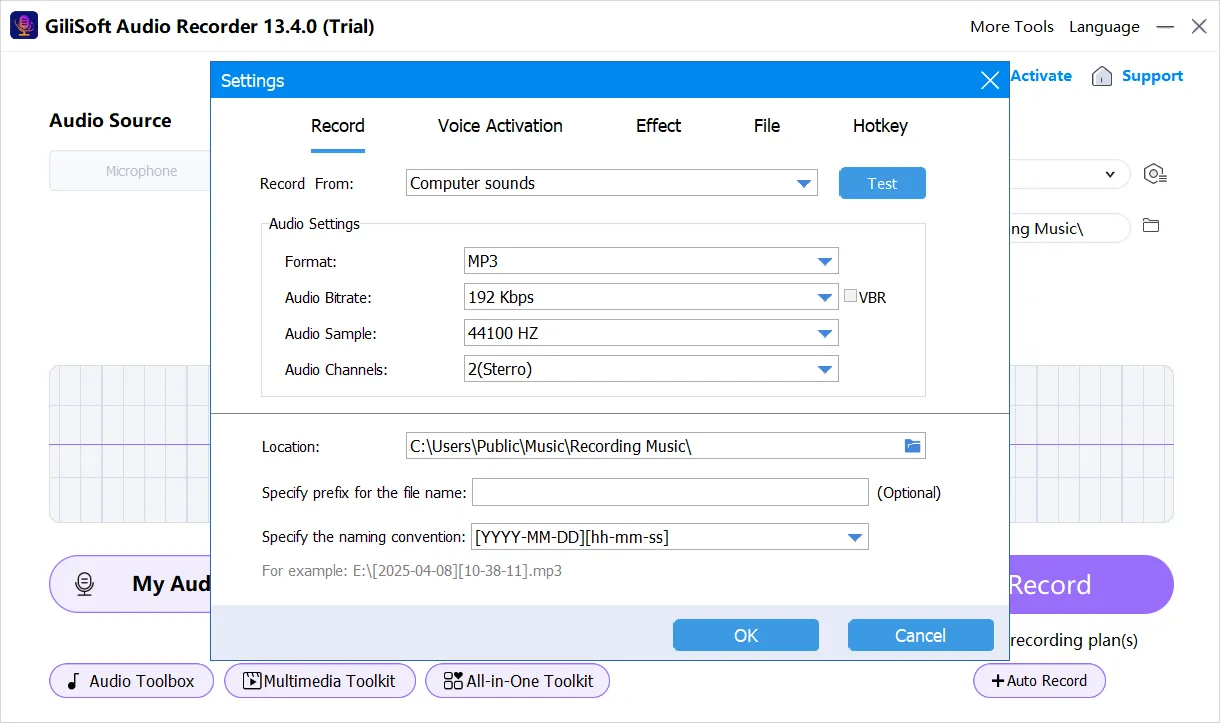Click the Support house icon
Image resolution: width=1220 pixels, height=723 pixels.
click(x=1102, y=76)
